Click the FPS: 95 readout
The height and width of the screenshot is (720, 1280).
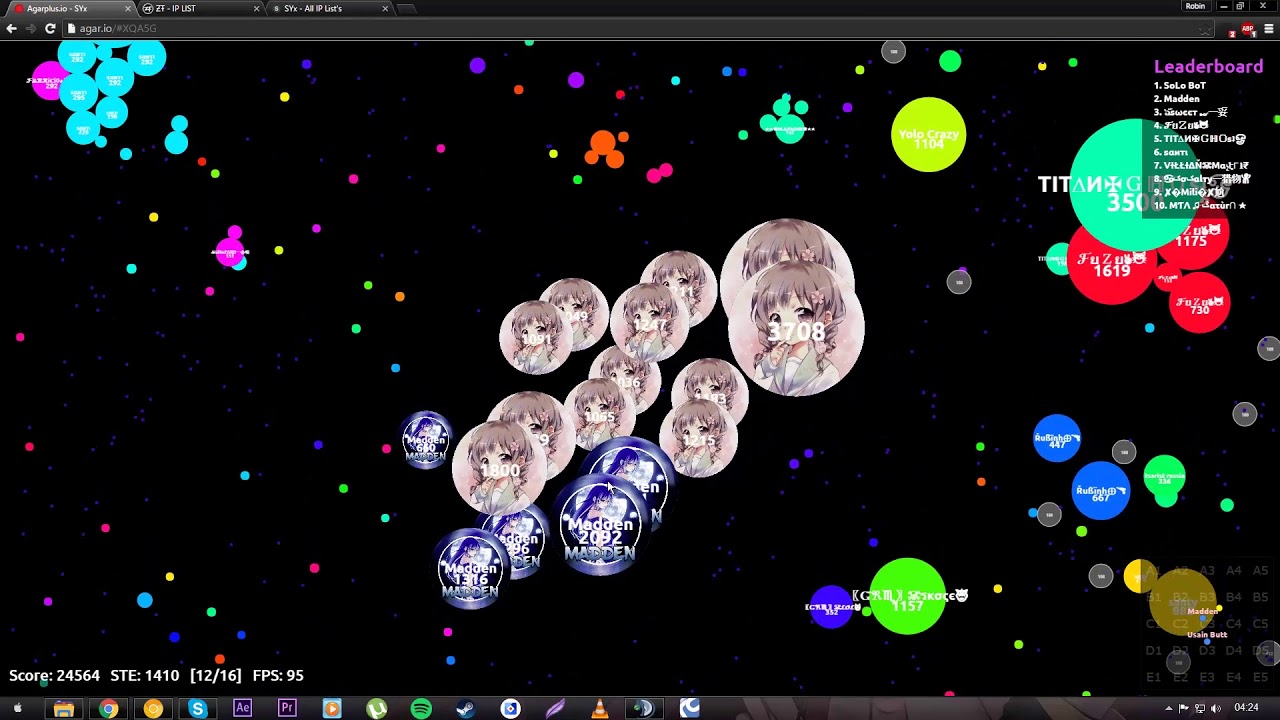pyautogui.click(x=278, y=675)
